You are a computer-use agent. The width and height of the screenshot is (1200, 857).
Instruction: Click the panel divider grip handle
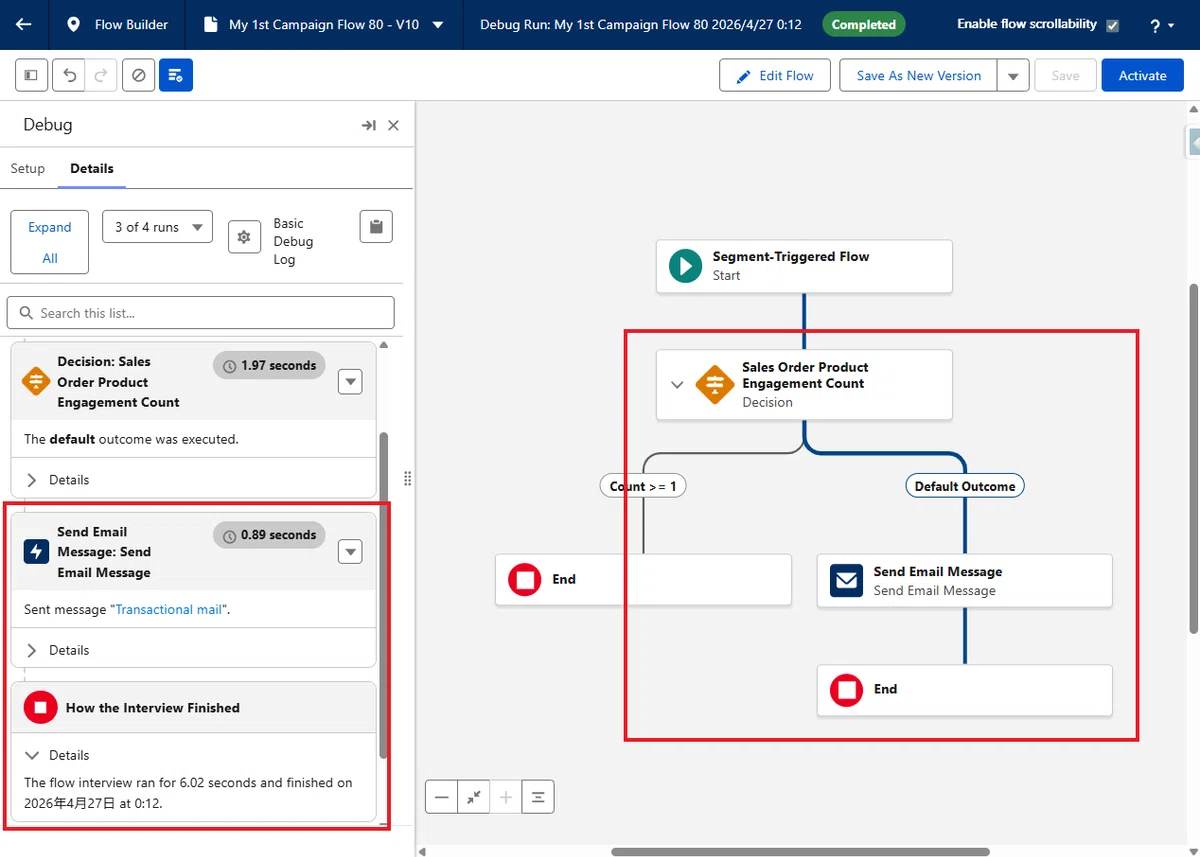407,479
